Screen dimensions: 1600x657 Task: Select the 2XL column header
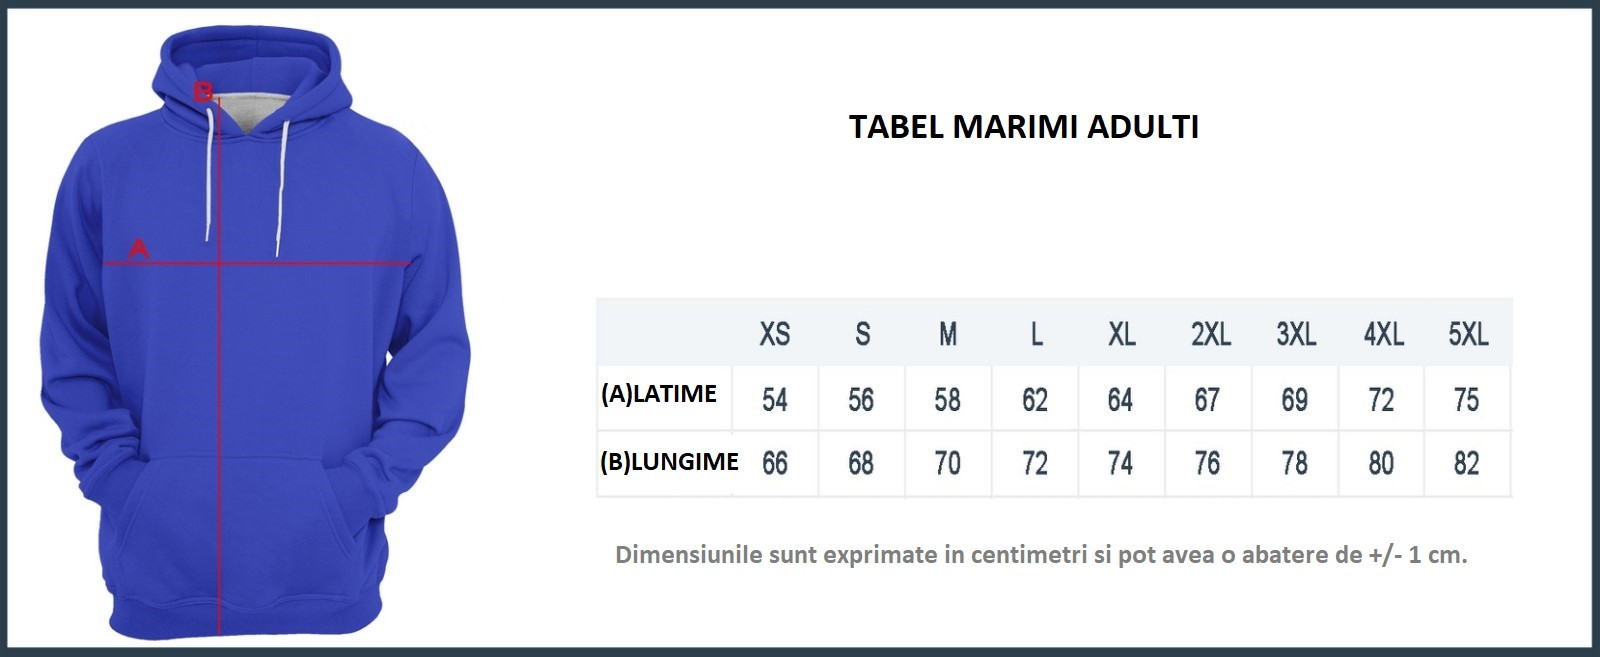click(1210, 334)
